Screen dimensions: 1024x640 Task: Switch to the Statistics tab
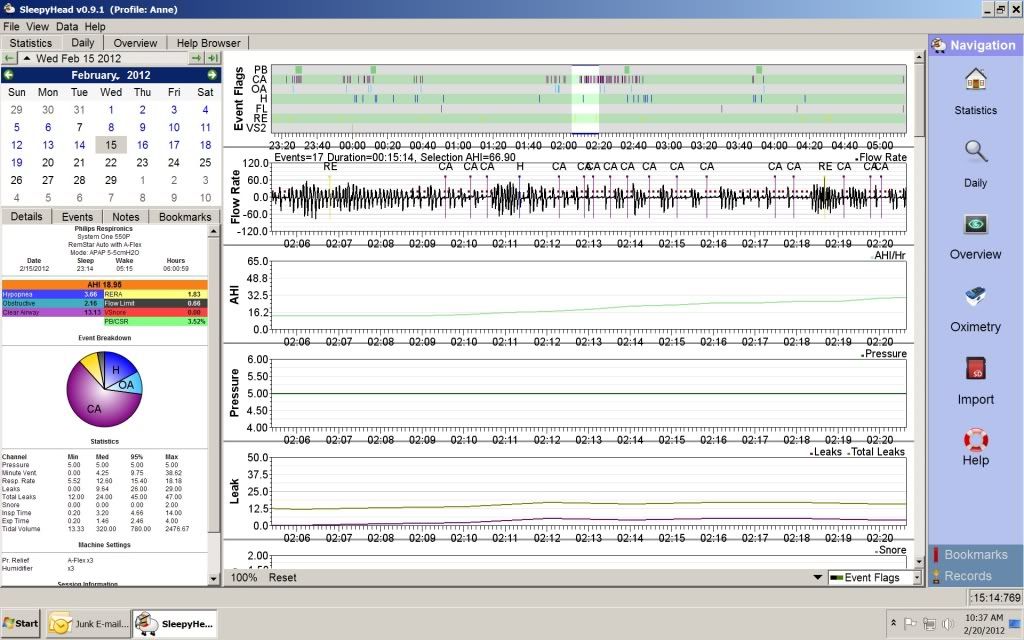coord(31,43)
